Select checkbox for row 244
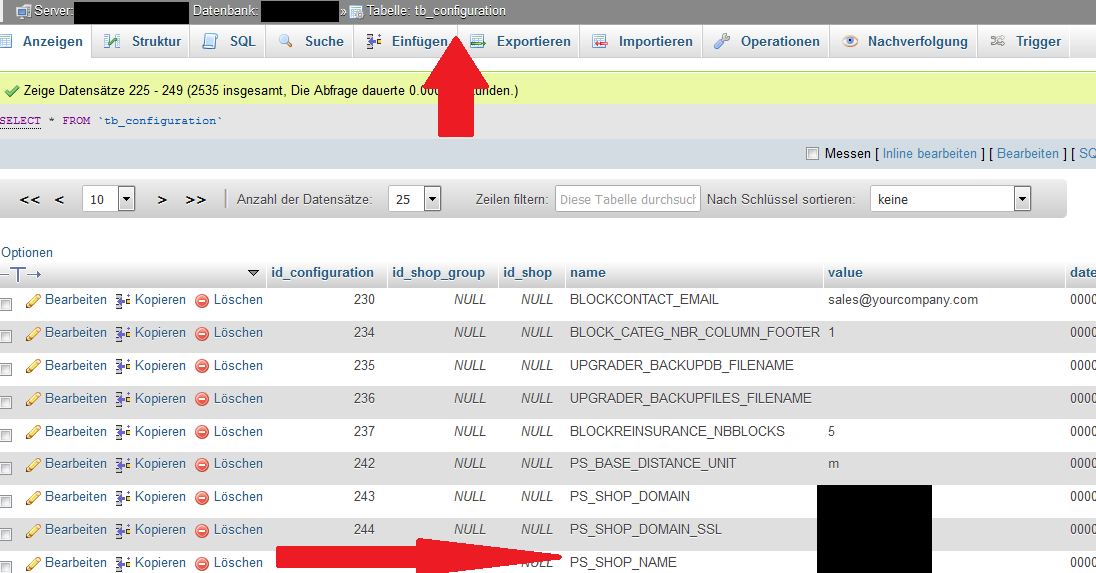1096x573 pixels. pyautogui.click(x=6, y=535)
